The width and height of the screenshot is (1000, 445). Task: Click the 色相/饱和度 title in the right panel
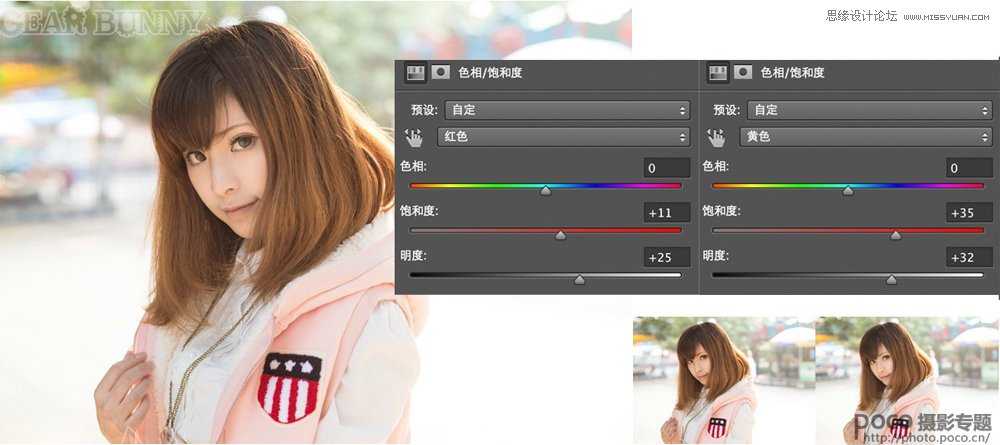792,73
